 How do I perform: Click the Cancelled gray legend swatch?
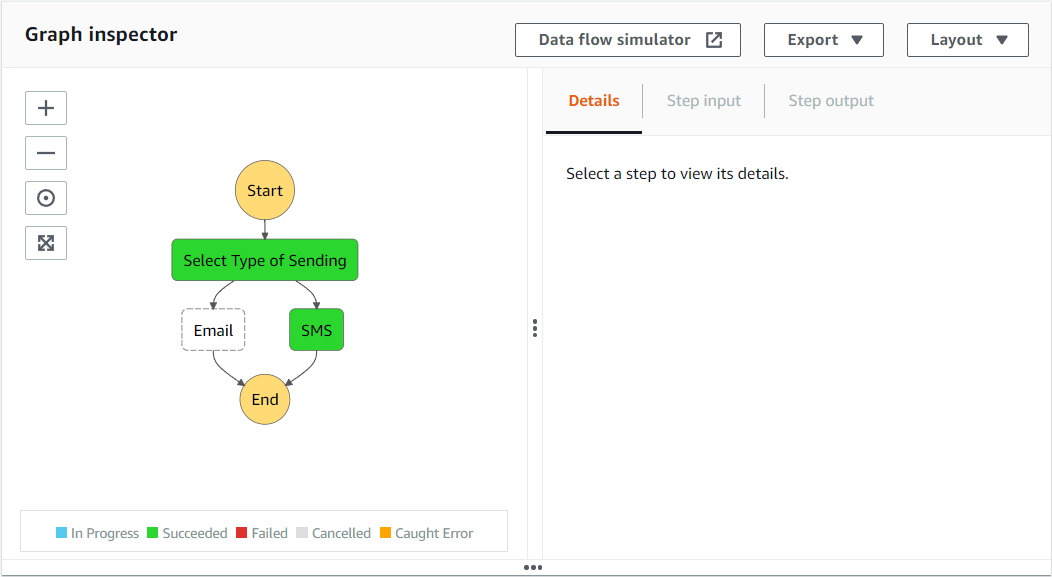tap(302, 533)
